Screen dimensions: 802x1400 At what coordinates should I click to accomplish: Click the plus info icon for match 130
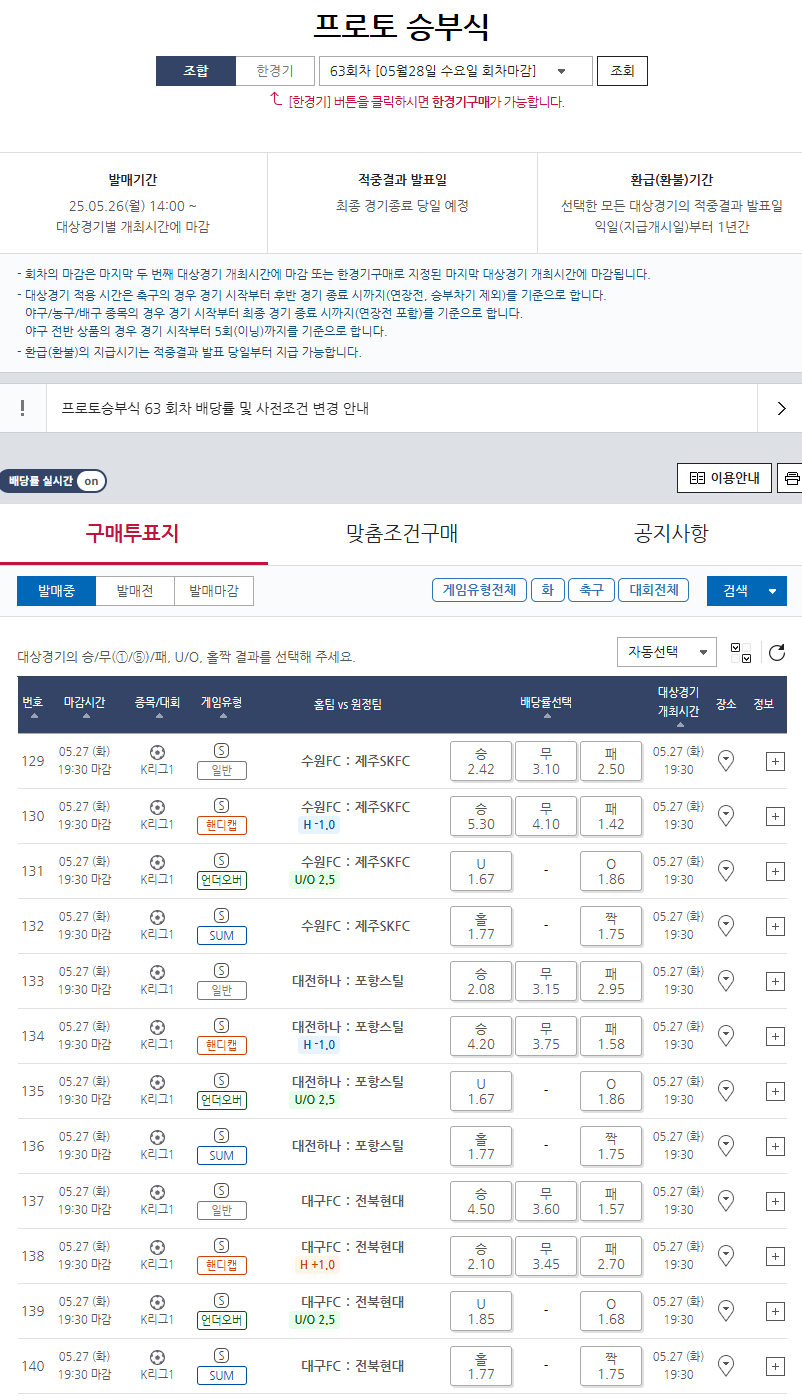coord(775,816)
